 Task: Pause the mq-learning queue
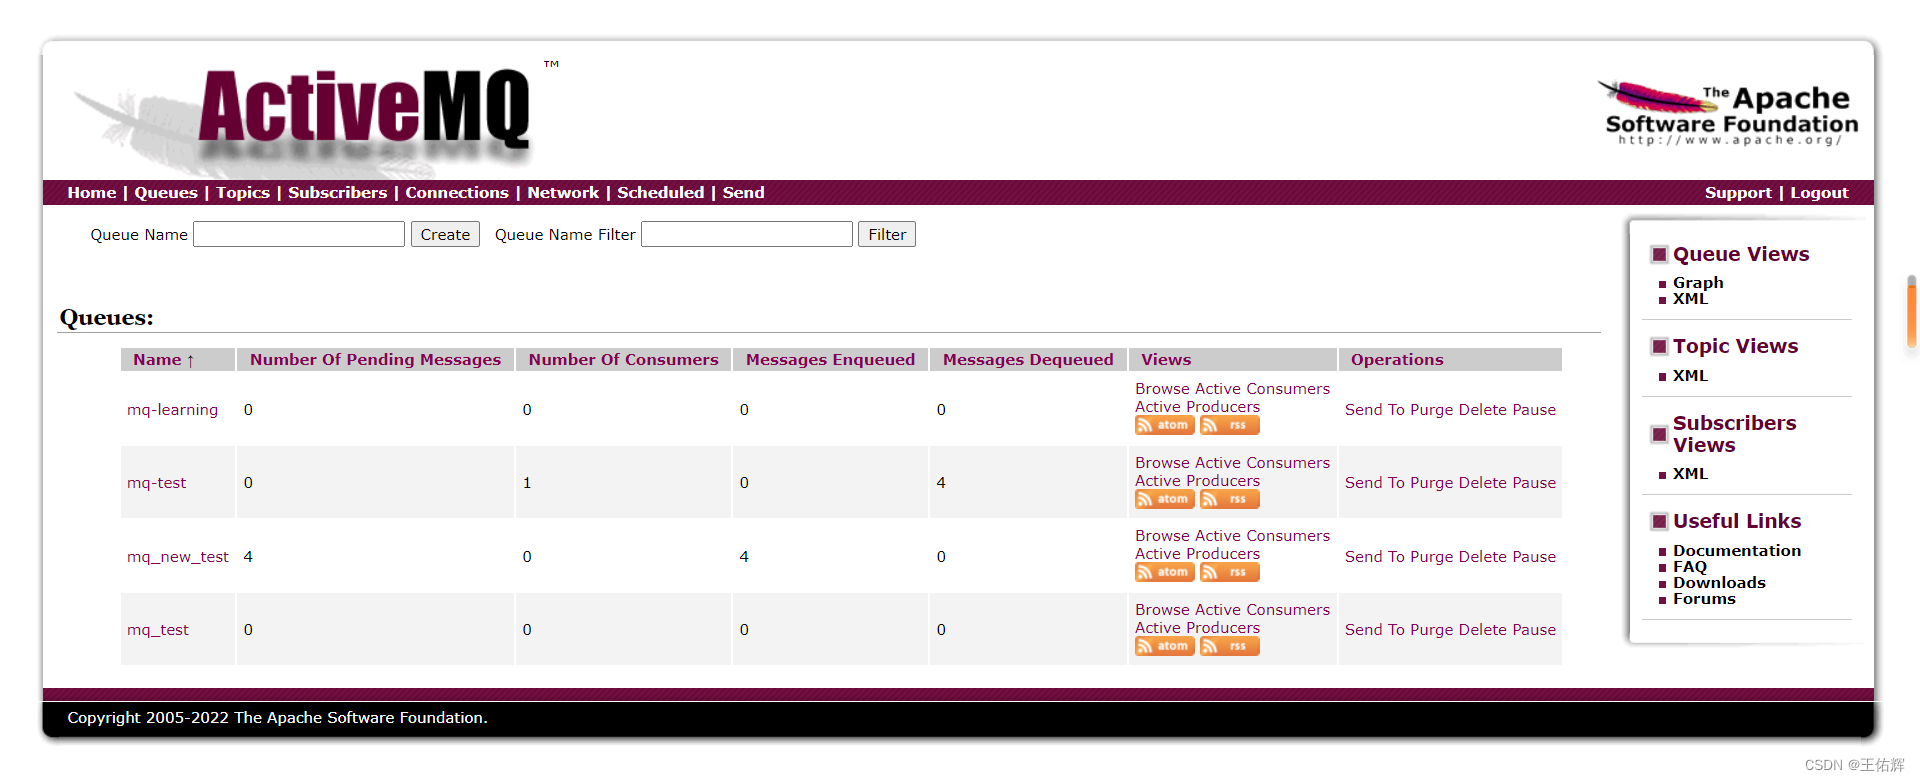1534,410
